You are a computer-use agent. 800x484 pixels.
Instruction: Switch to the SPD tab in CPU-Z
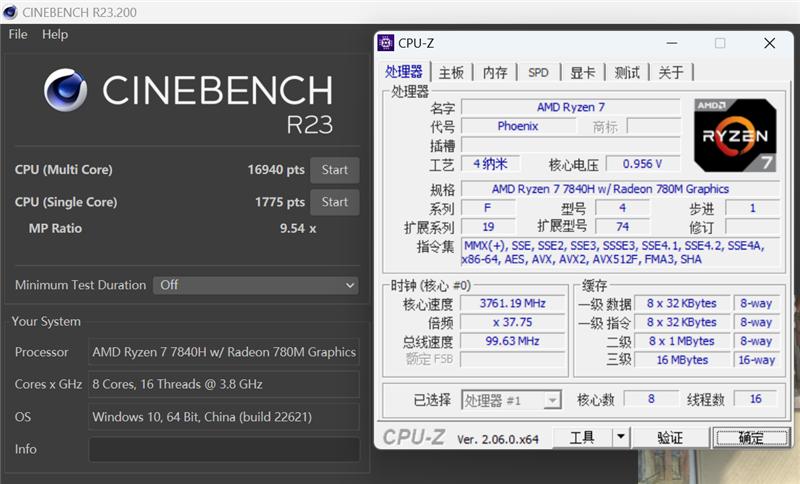coord(538,73)
